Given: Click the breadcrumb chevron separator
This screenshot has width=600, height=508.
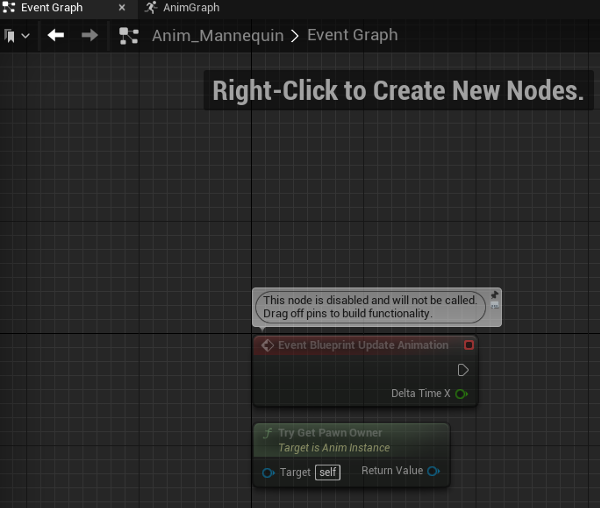Looking at the screenshot, I should (x=295, y=36).
